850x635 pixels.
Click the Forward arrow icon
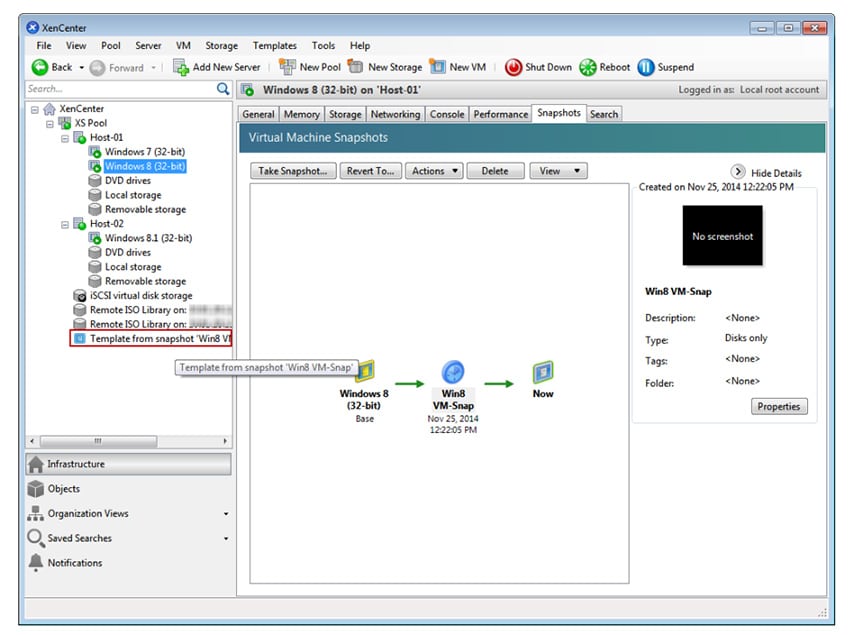pyautogui.click(x=97, y=68)
